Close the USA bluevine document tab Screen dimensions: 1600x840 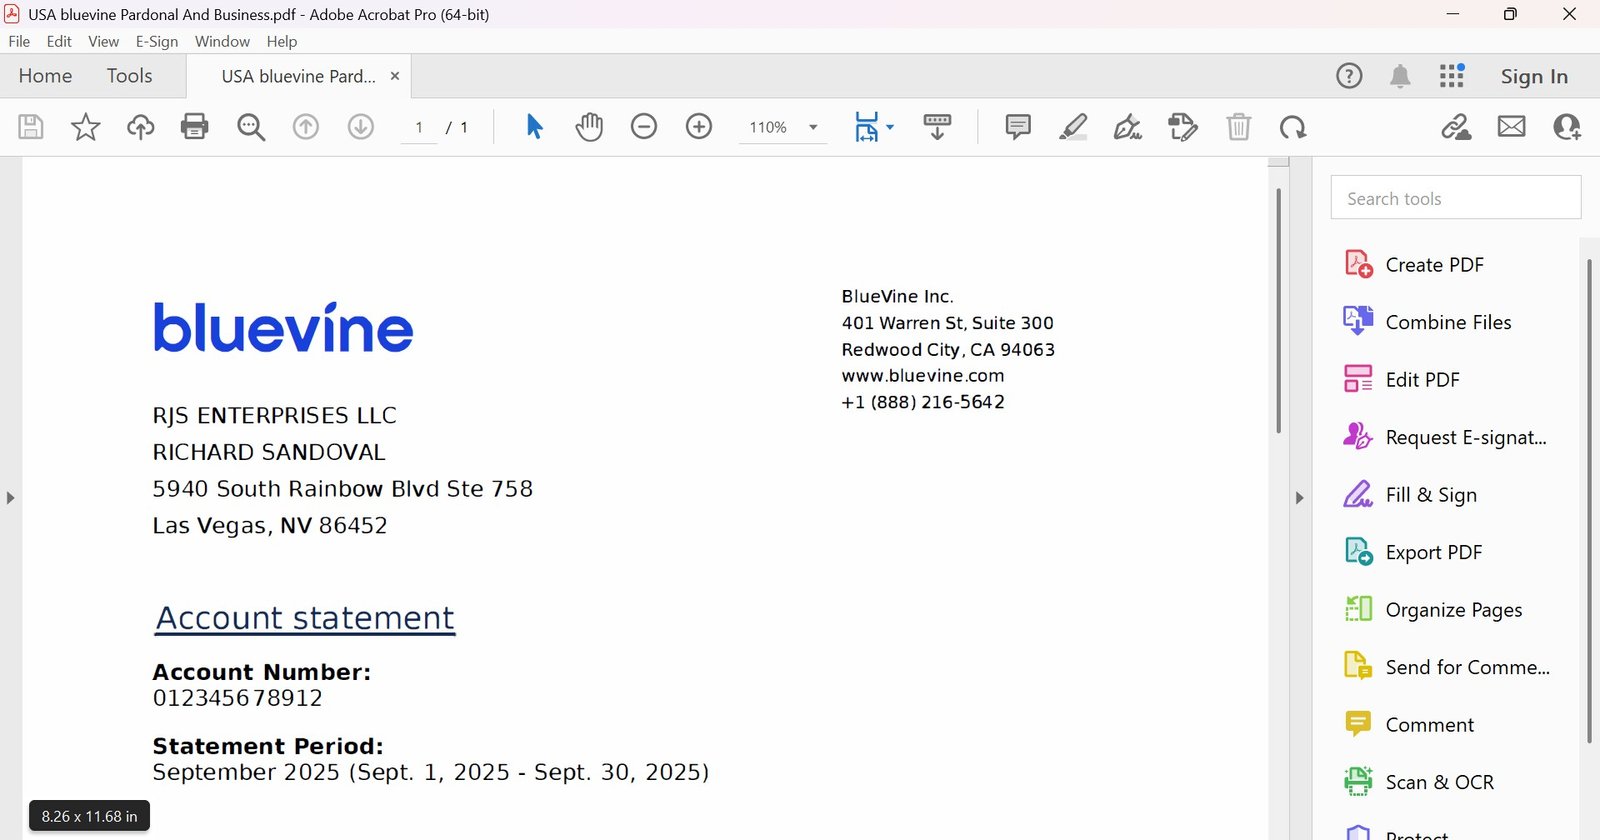click(x=395, y=76)
